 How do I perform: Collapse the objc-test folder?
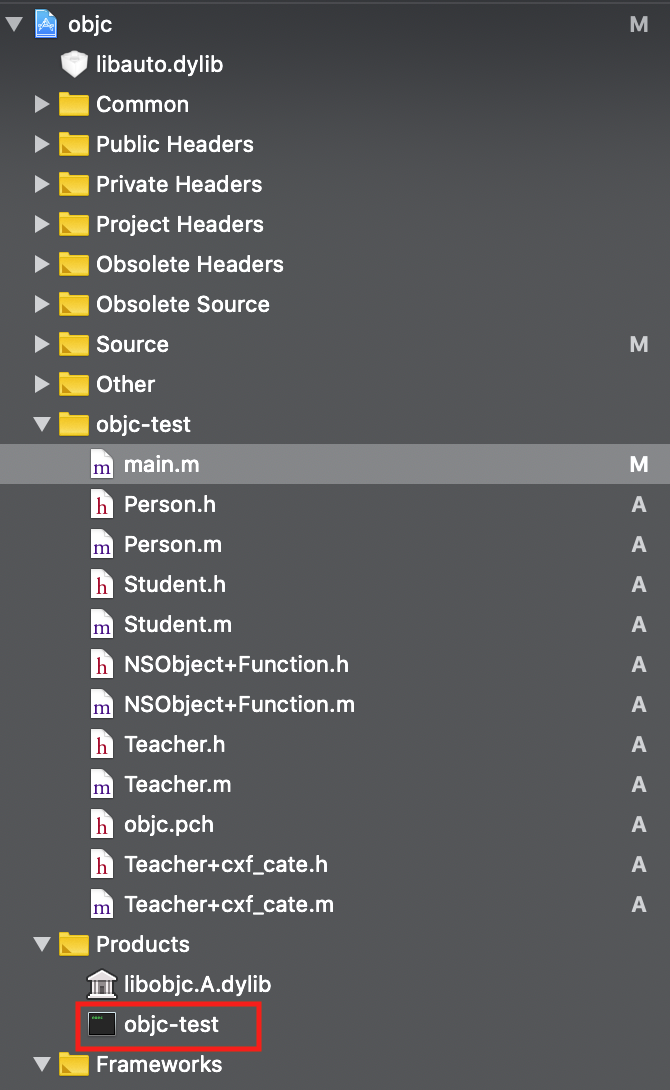click(x=41, y=424)
